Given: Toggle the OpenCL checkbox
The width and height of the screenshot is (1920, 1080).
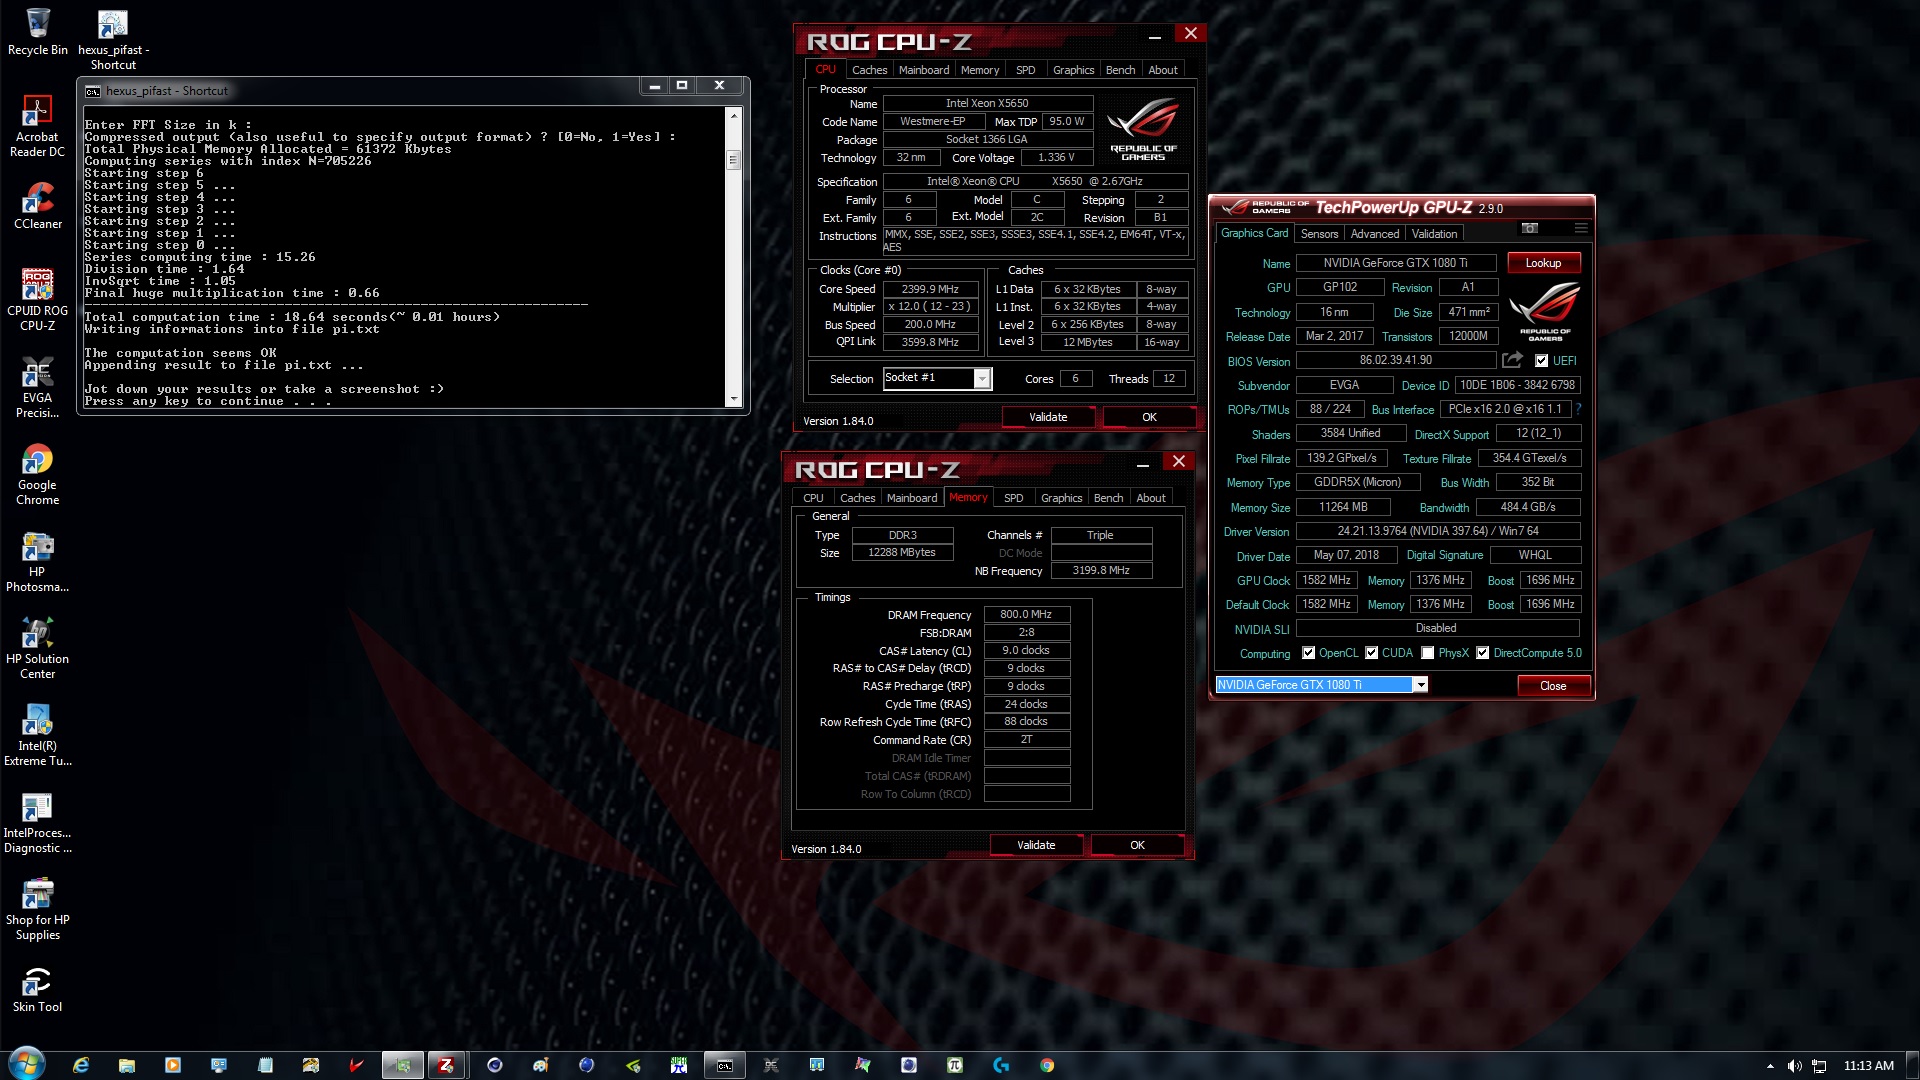Looking at the screenshot, I should coord(1308,653).
